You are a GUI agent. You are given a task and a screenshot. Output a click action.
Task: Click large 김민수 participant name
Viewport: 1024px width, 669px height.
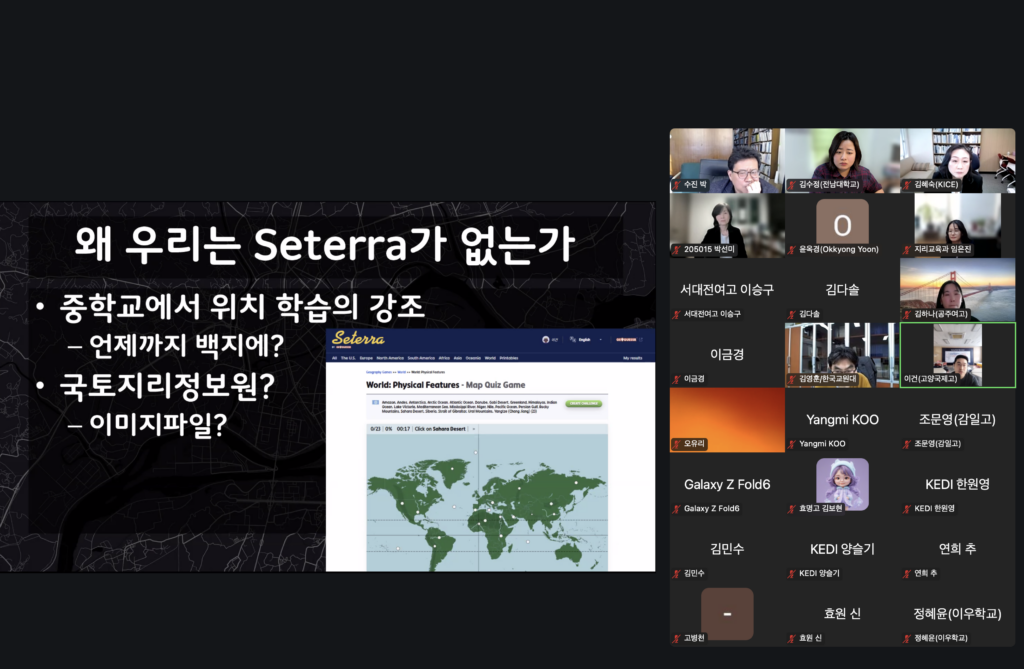click(x=727, y=549)
